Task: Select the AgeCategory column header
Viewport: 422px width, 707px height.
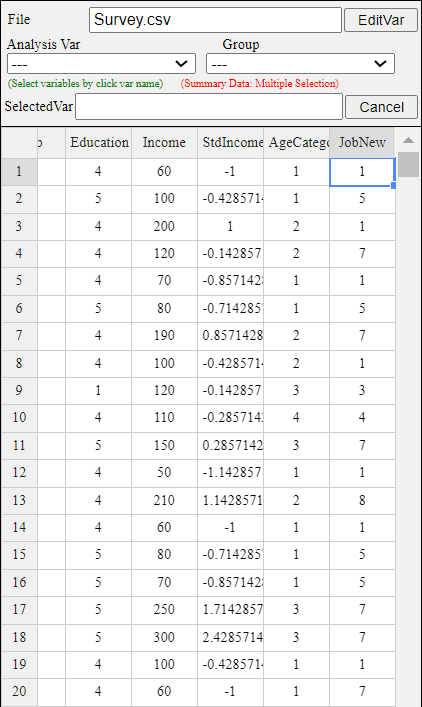Action: (297, 143)
